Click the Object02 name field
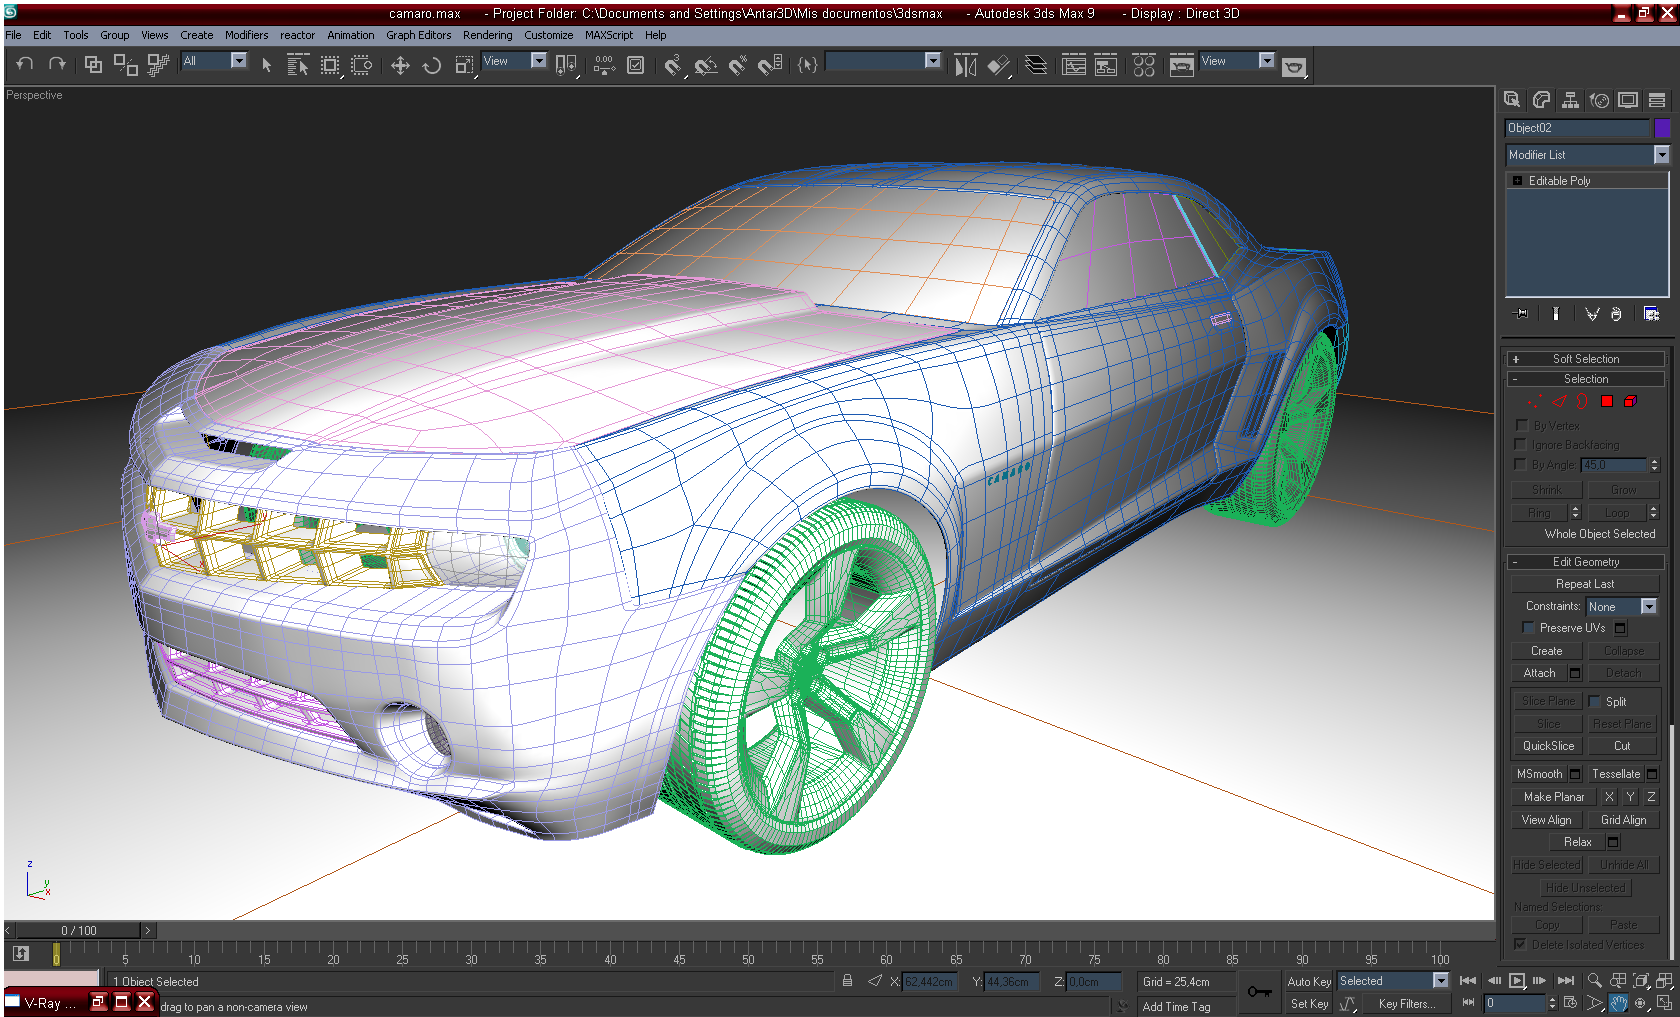Viewport: 1680px width, 1017px height. click(x=1577, y=128)
